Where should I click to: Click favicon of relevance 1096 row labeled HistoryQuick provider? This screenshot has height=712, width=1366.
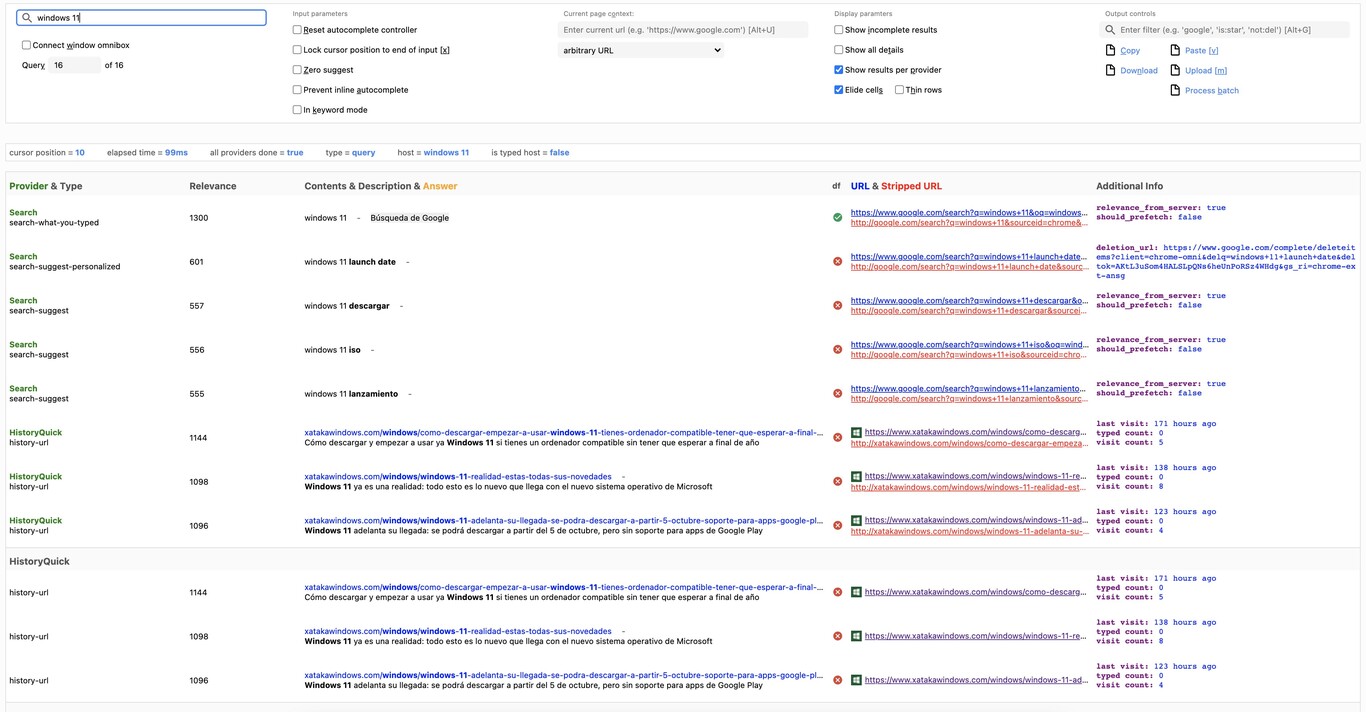point(856,520)
